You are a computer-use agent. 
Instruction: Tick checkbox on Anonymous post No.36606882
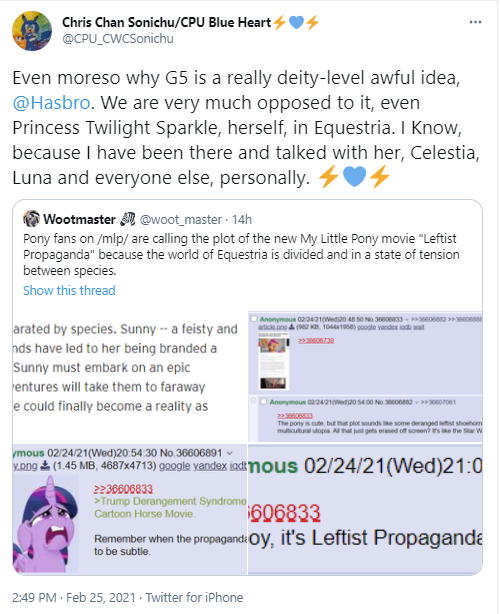coord(264,402)
